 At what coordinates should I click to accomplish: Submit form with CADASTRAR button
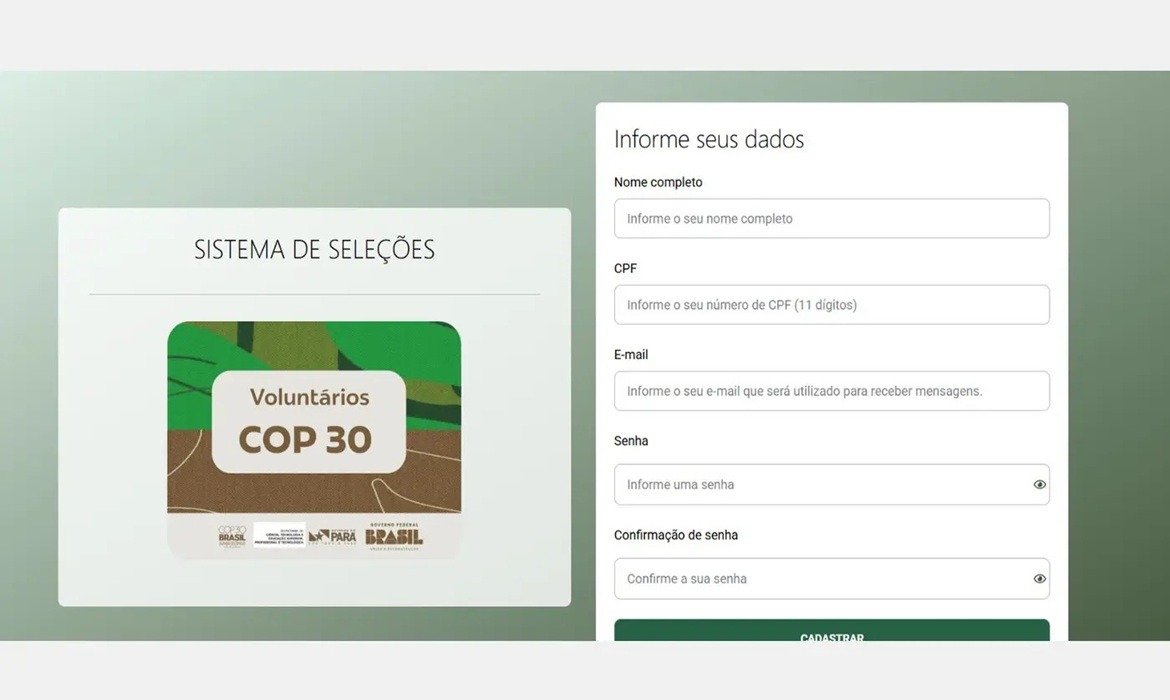831,631
